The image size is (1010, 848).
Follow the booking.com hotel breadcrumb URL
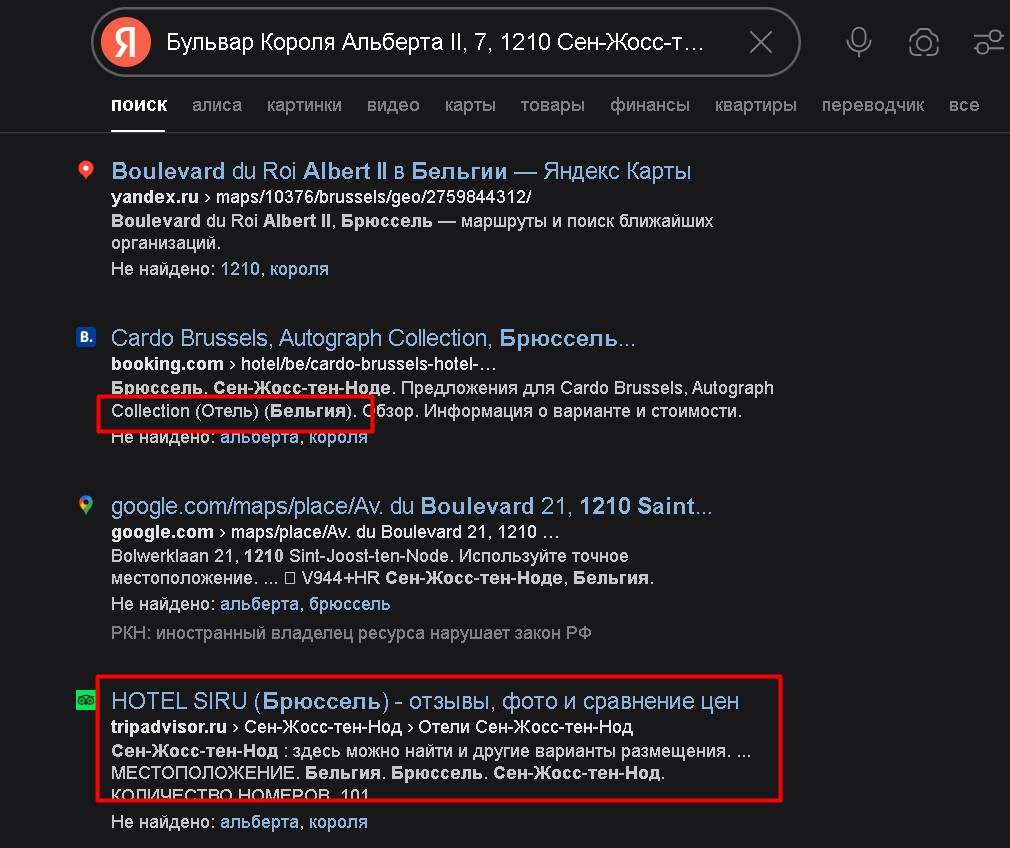(x=303, y=364)
